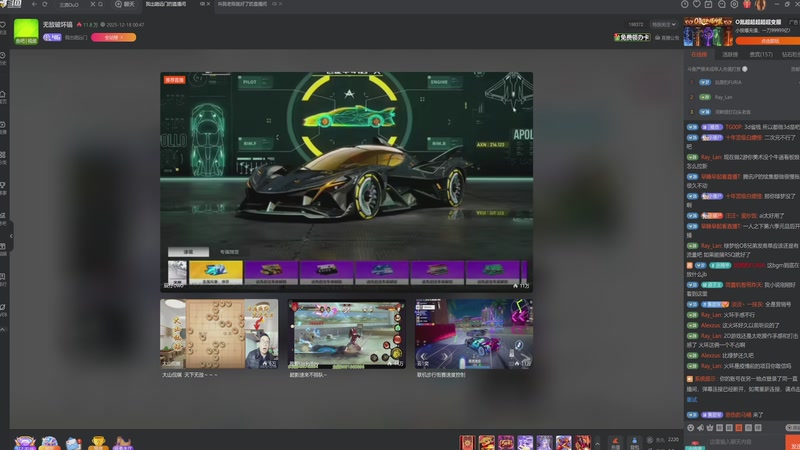Image resolution: width=800 pixels, height=450 pixels.
Task: Open the messages speech bubble icon
Action: point(721,4)
